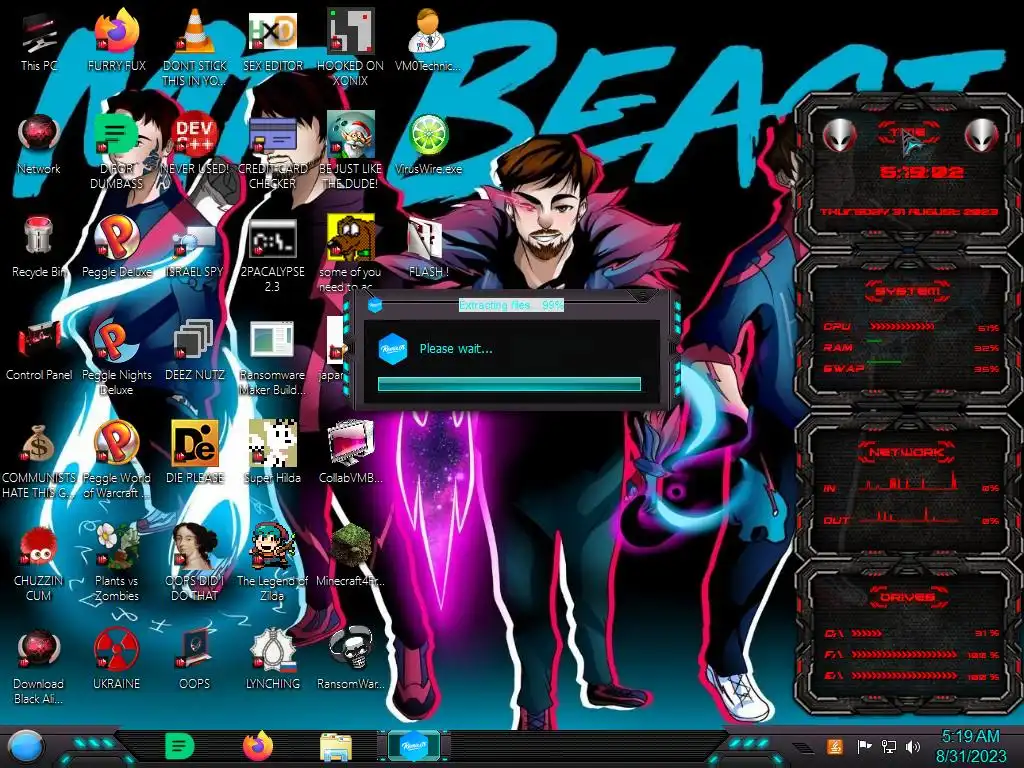Launch the Firefox shortcut labeled FURRY FUX
Image resolution: width=1024 pixels, height=768 pixels.
click(116, 33)
